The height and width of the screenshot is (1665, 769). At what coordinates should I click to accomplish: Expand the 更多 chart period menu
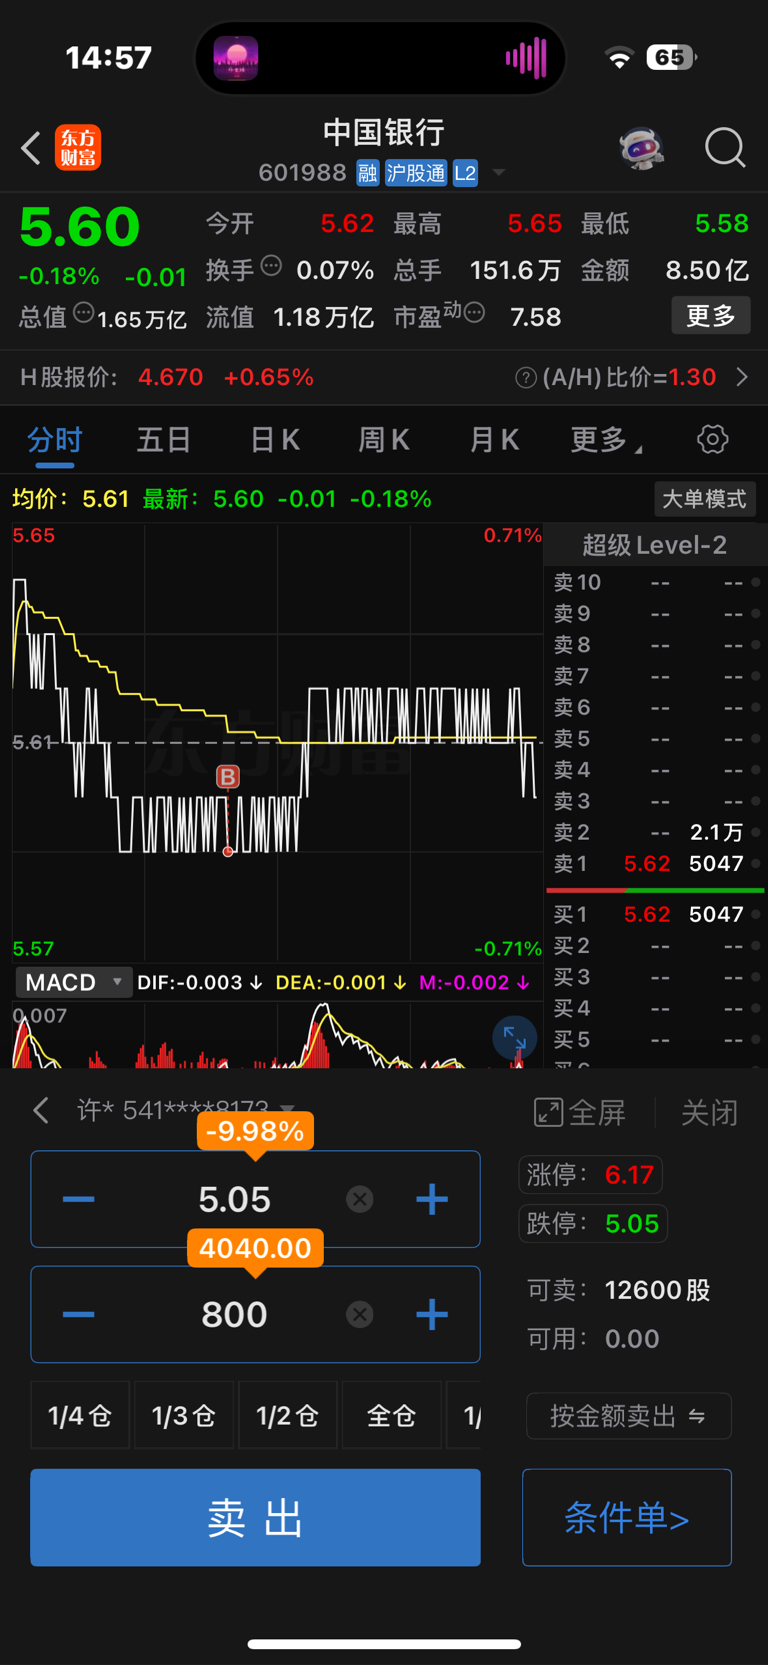point(606,440)
